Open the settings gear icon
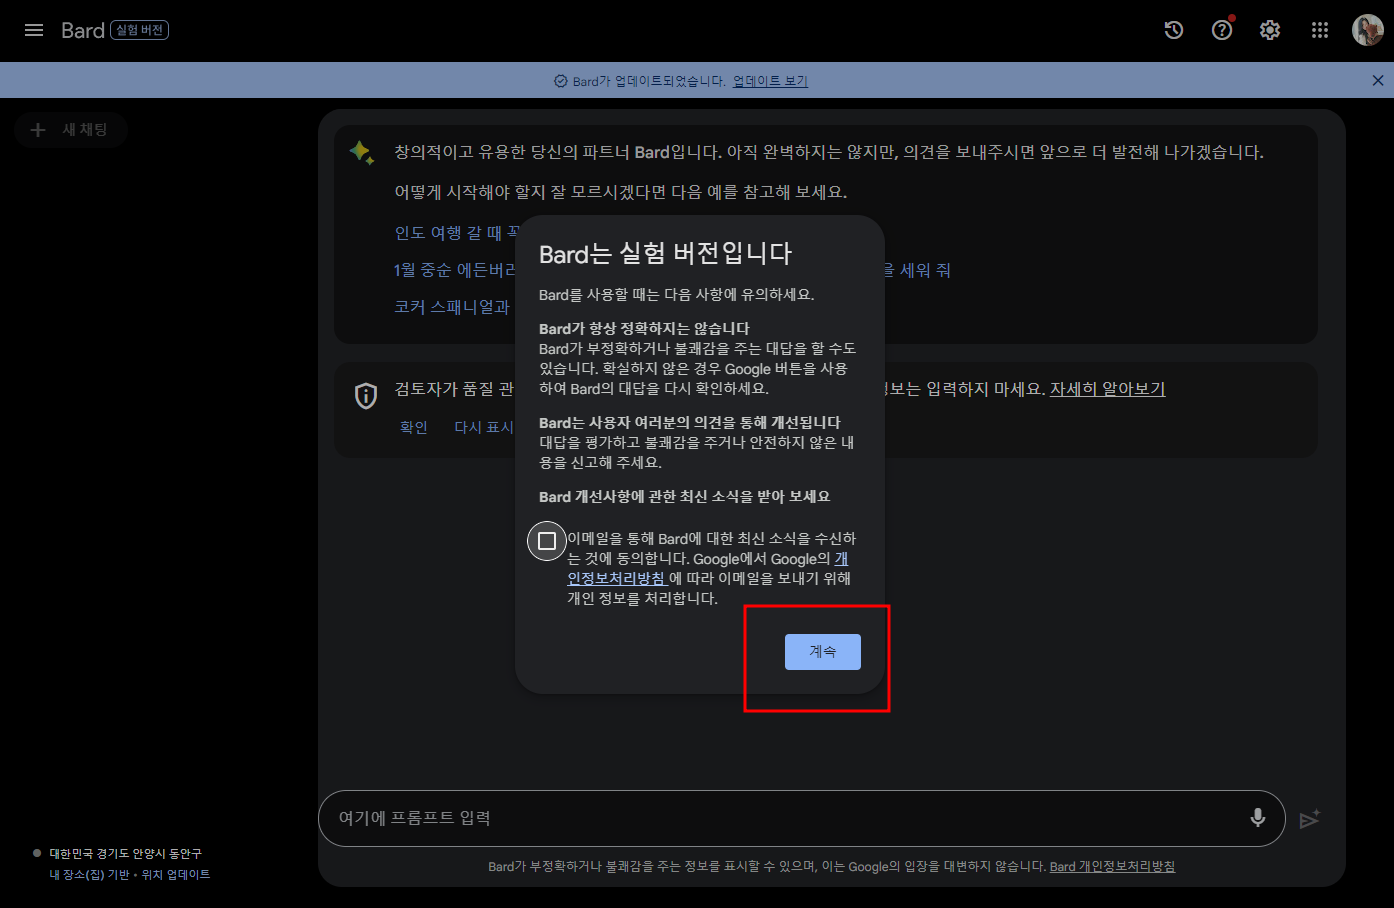This screenshot has height=908, width=1394. point(1270,30)
